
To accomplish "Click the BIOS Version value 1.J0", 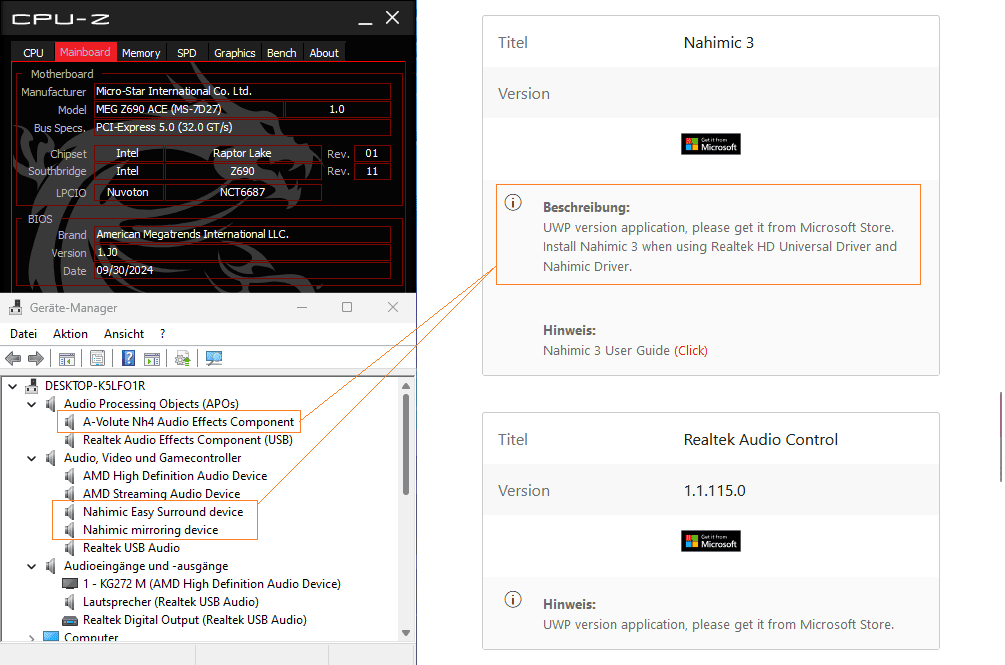I will pos(242,252).
